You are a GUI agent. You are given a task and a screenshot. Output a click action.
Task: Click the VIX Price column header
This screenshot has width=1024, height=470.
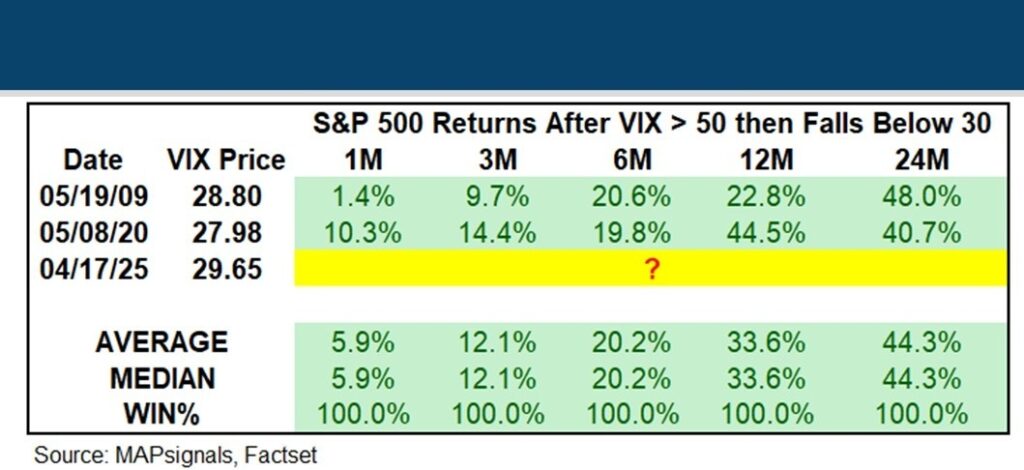coord(225,160)
